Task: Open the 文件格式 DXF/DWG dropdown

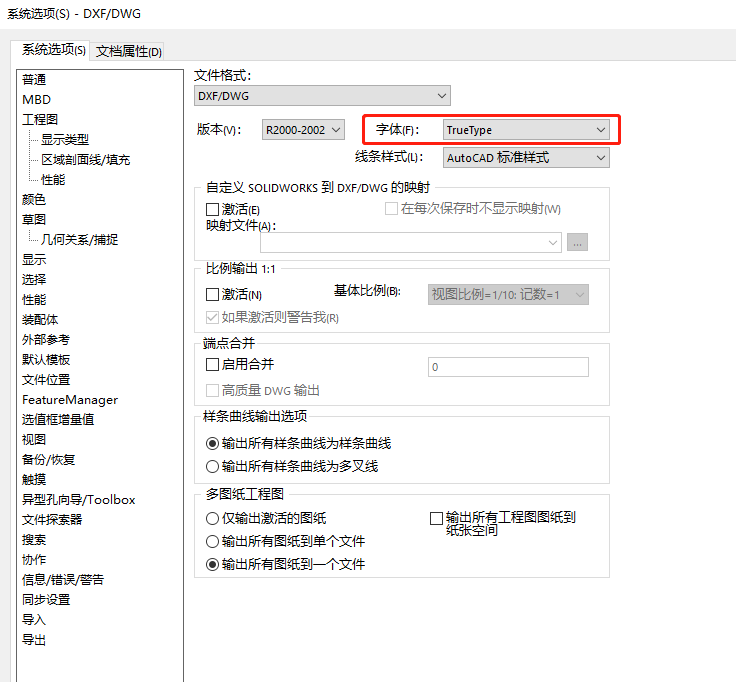Action: tap(322, 96)
